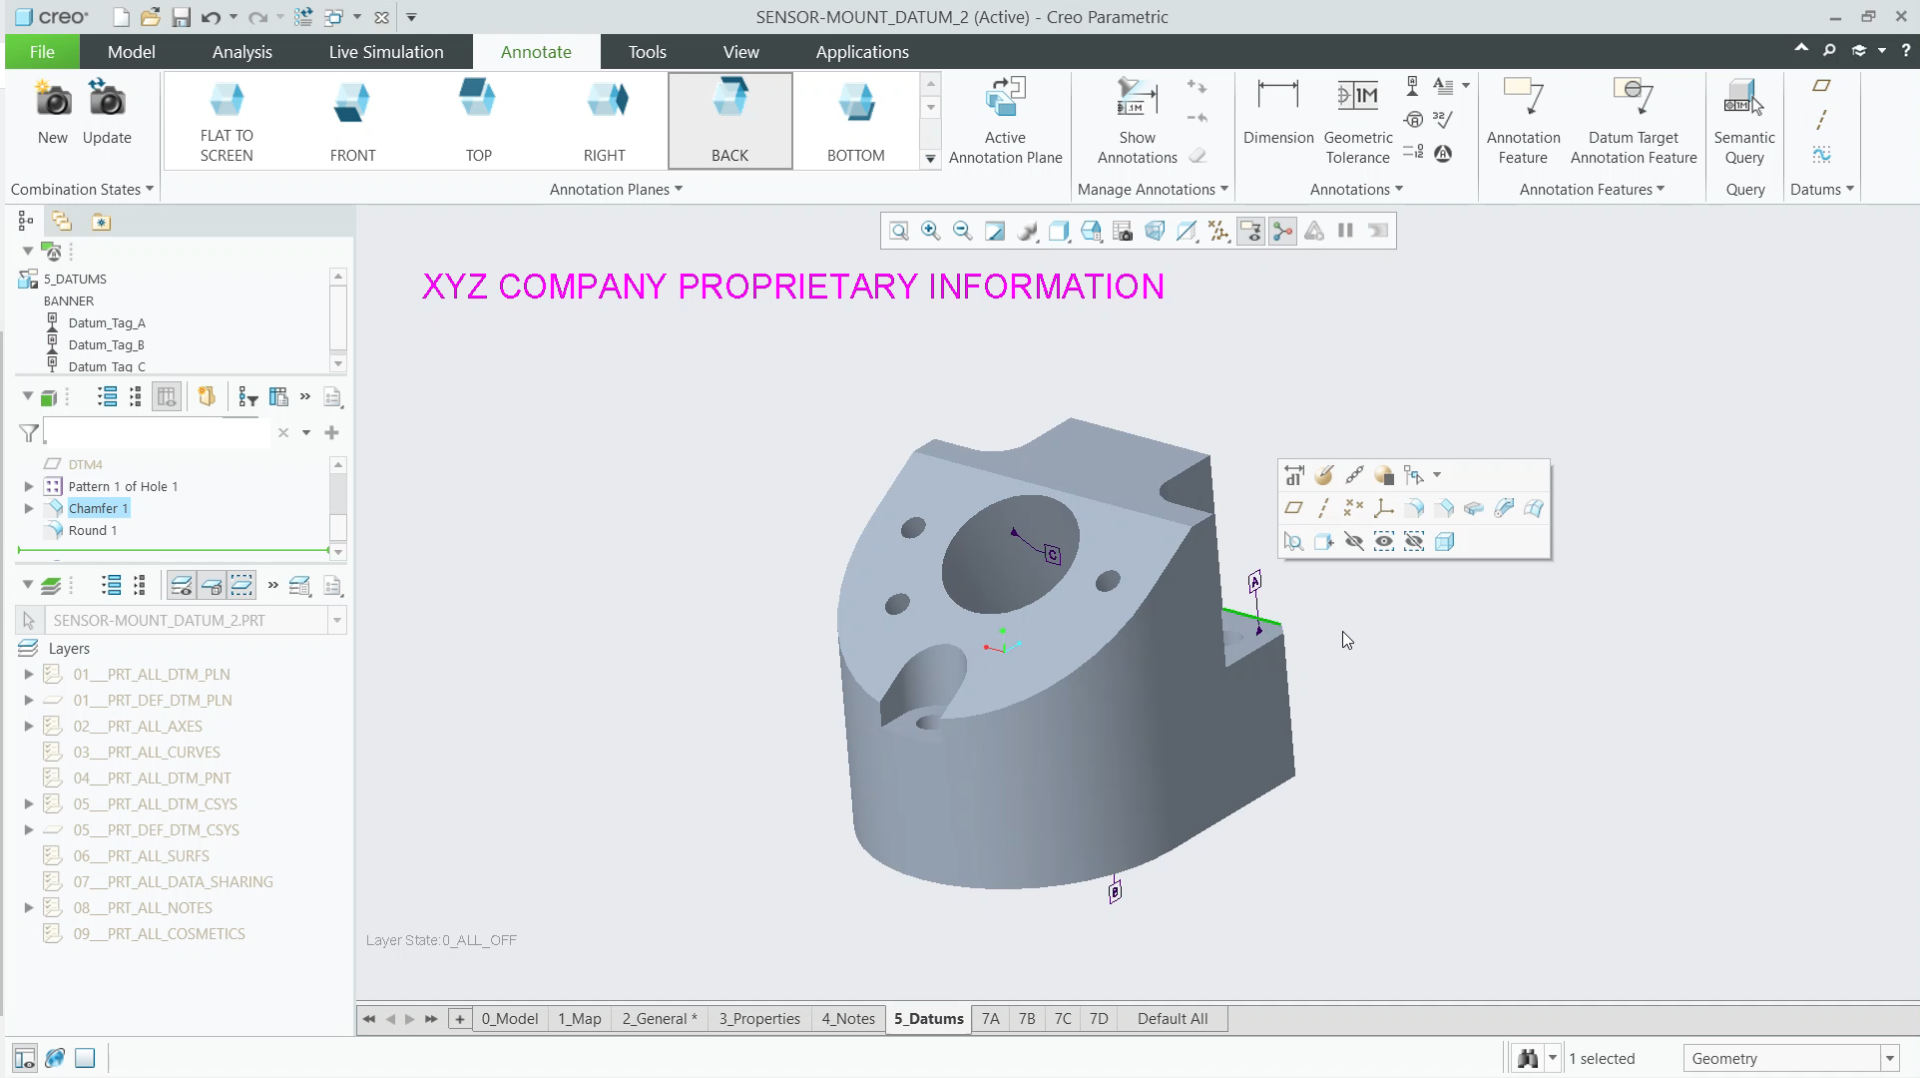Screen dimensions: 1920x1078
Task: Expand the 08__PRT_ALL_NOTES layer
Action: coord(29,908)
